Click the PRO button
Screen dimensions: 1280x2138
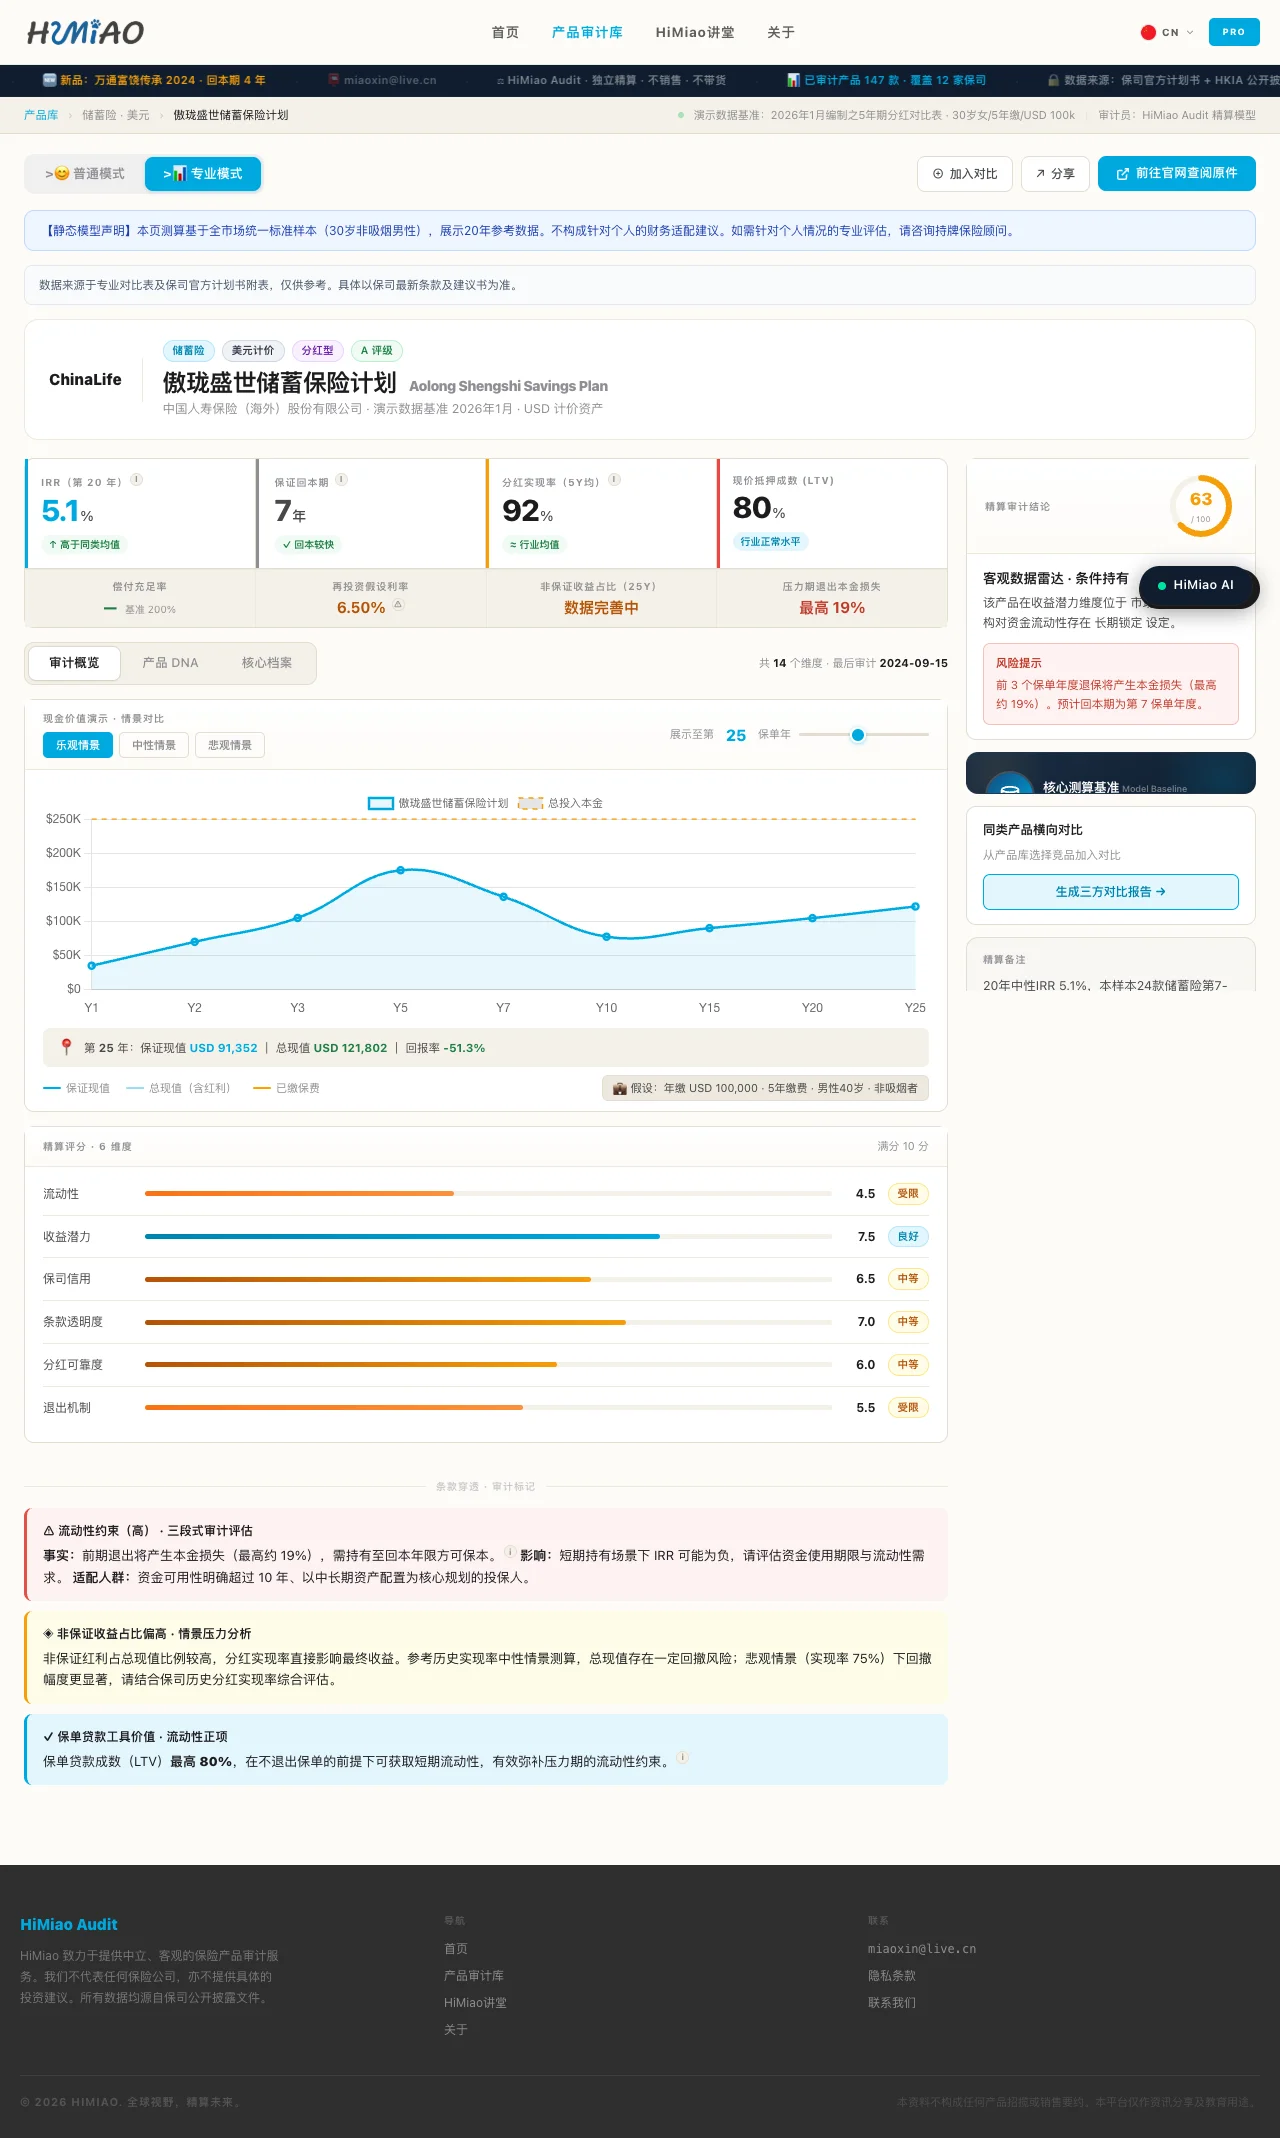[1234, 32]
